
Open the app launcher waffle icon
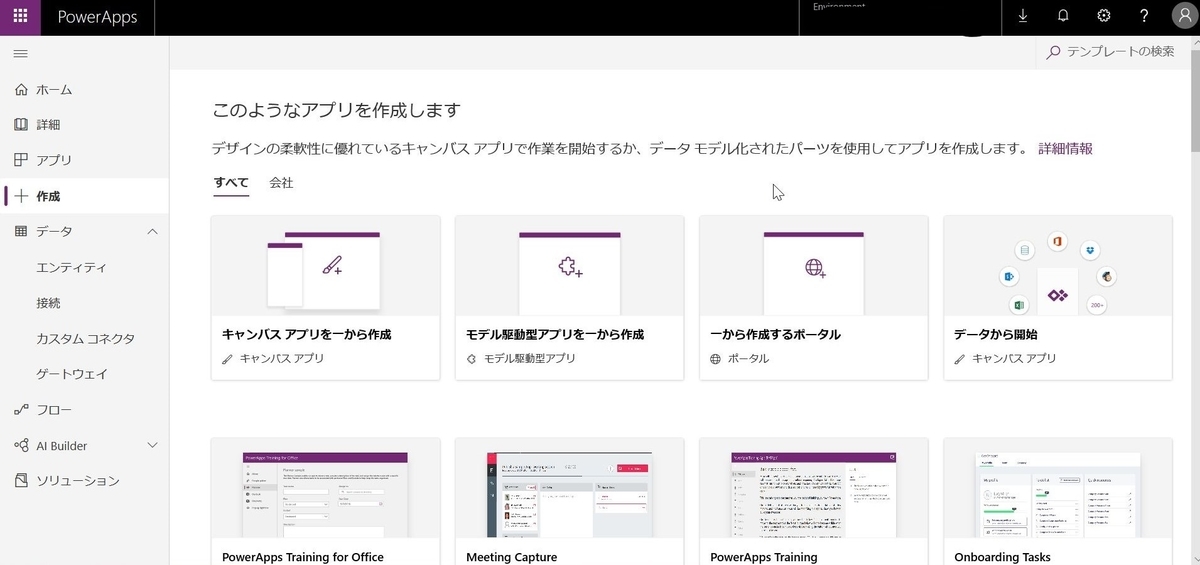[20, 17]
